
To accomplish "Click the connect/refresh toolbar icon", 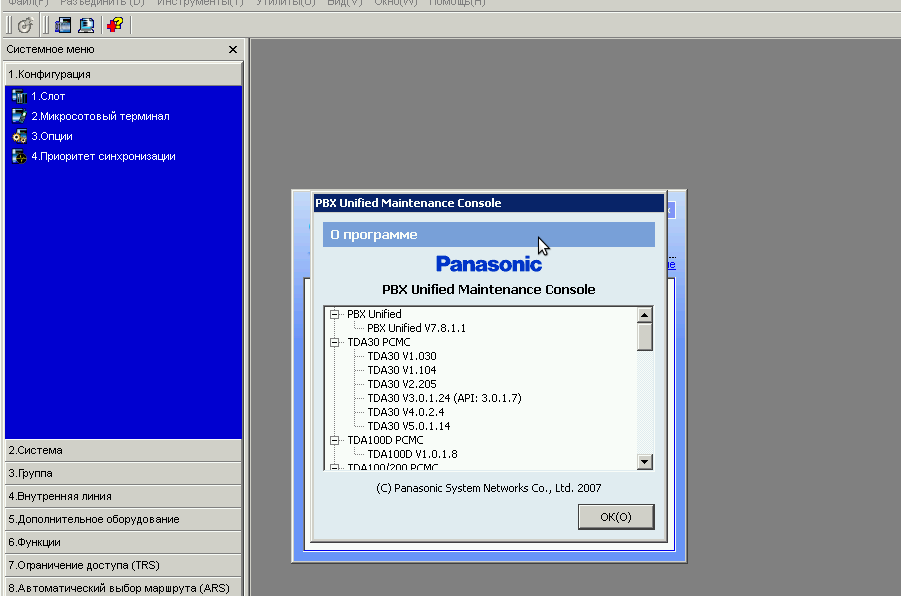I will (x=25, y=25).
